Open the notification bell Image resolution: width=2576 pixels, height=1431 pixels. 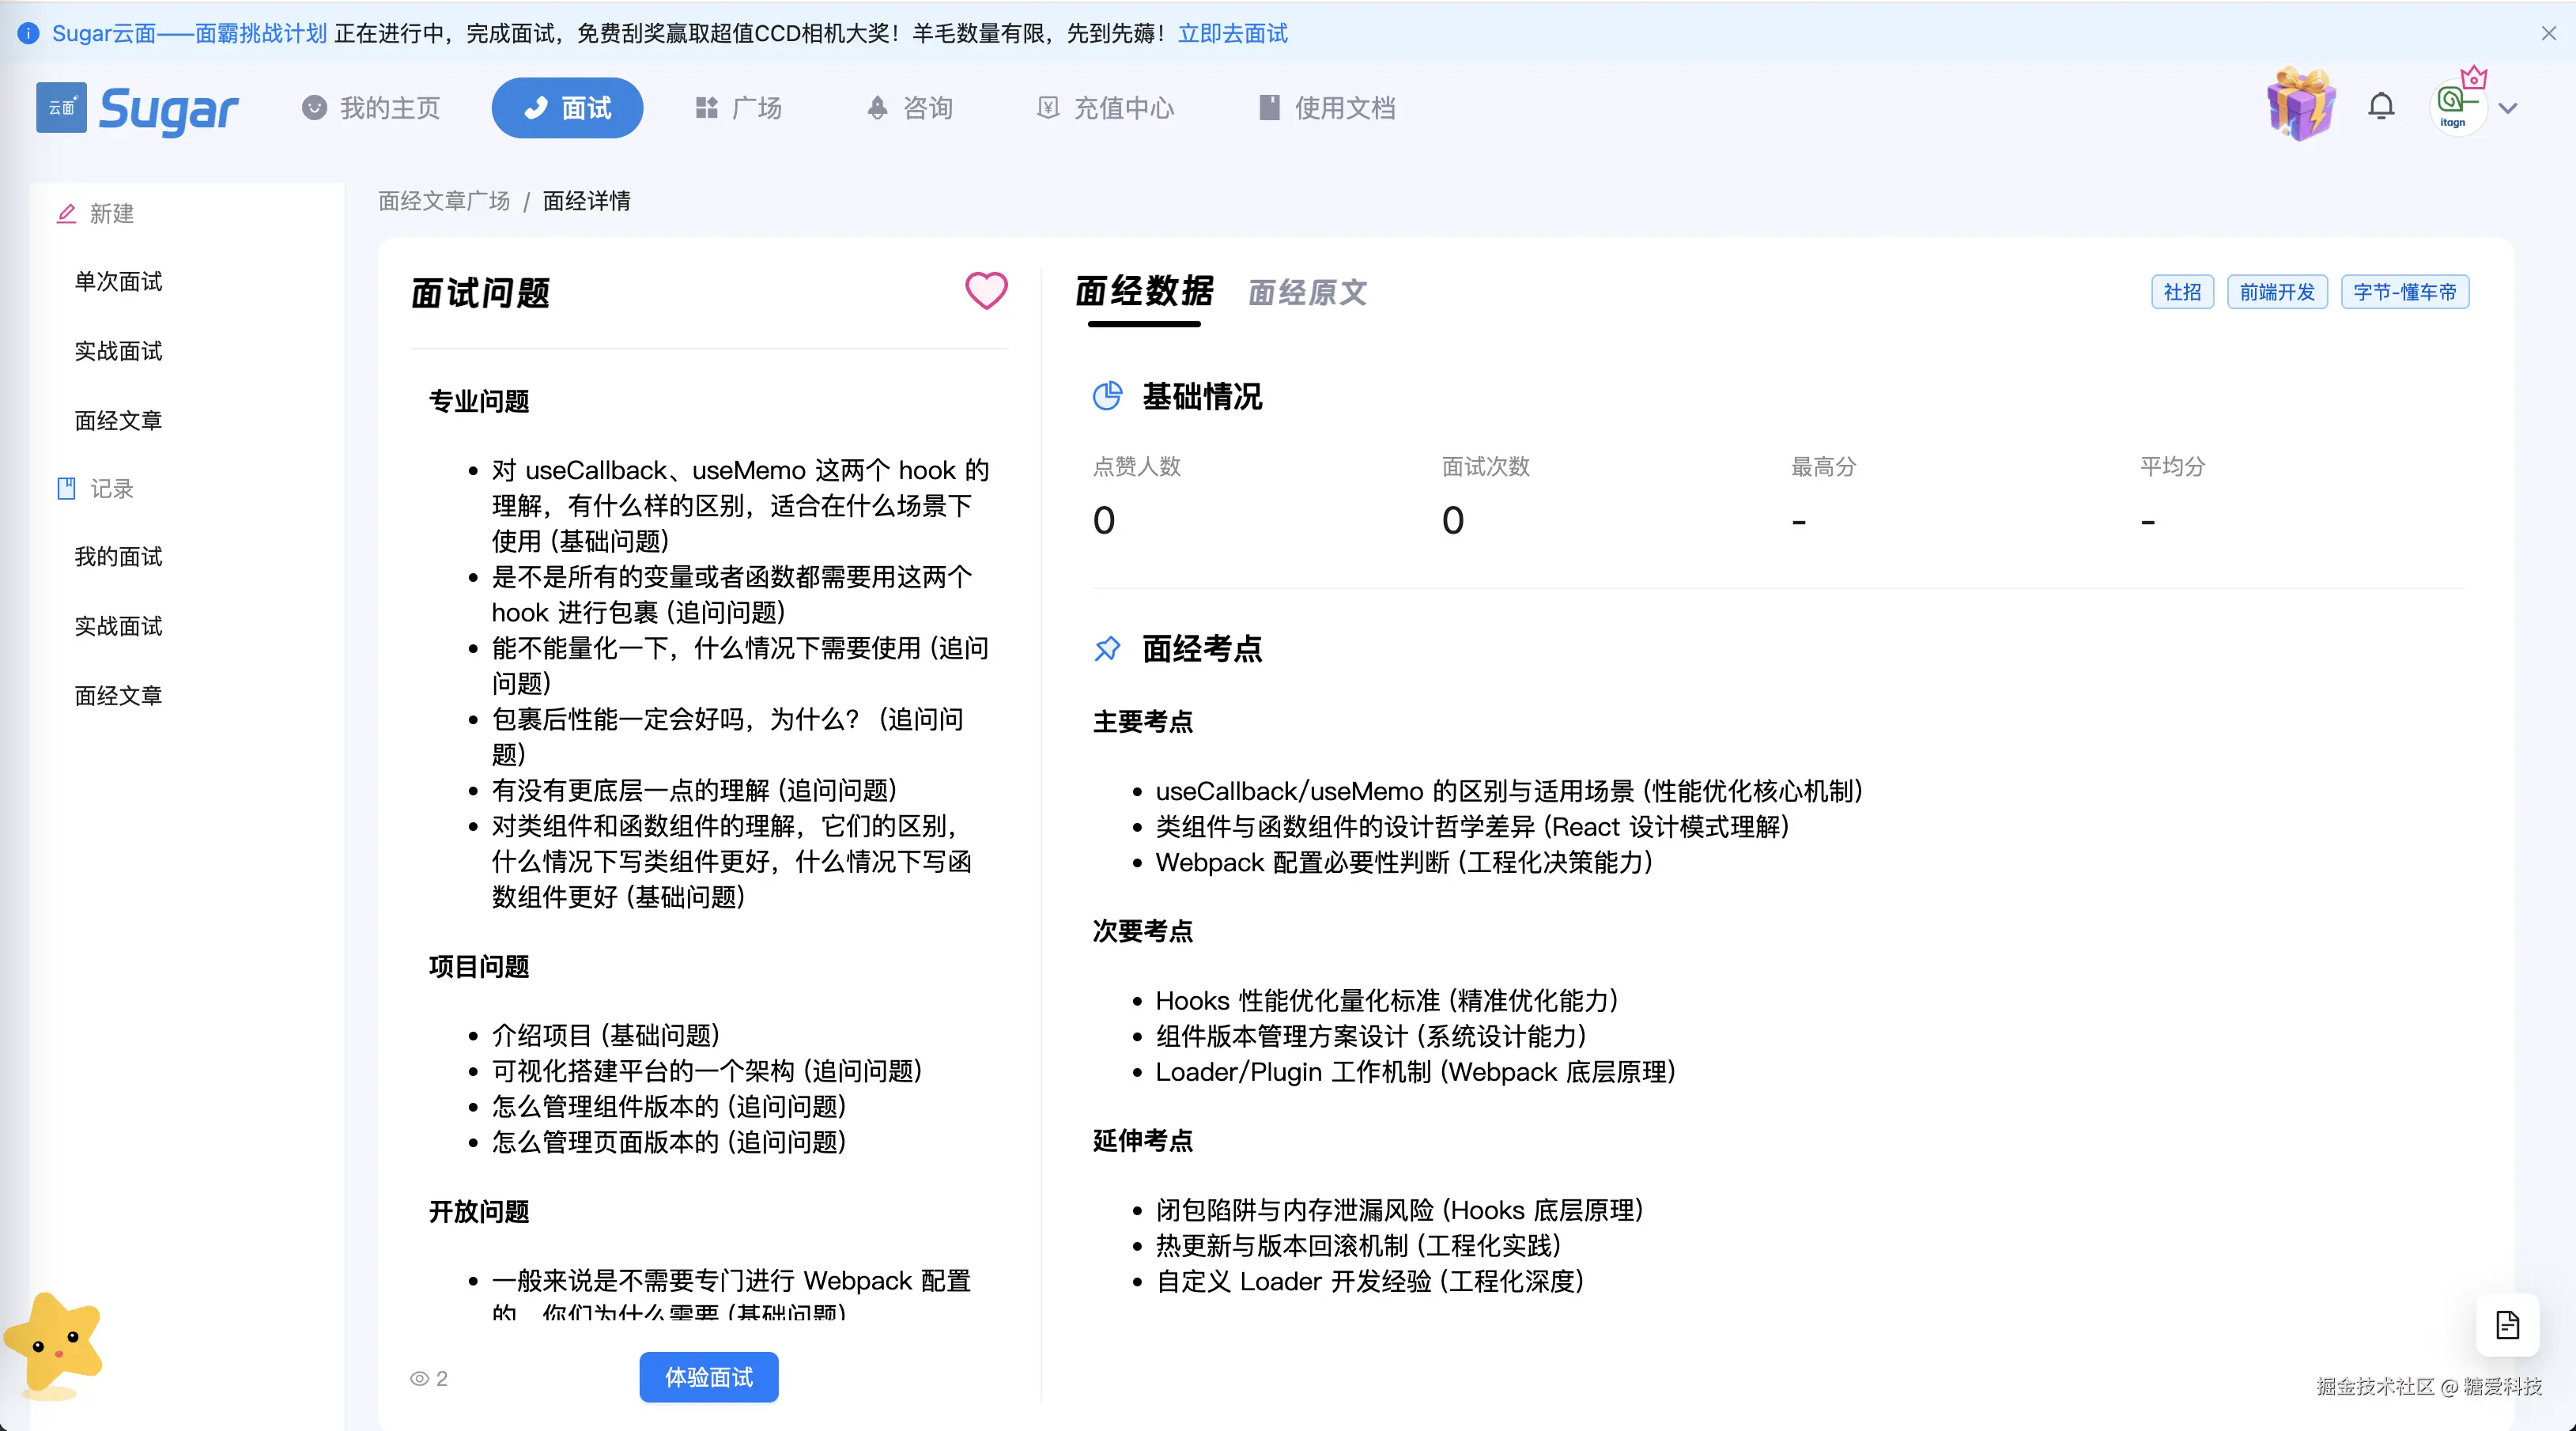(2381, 106)
